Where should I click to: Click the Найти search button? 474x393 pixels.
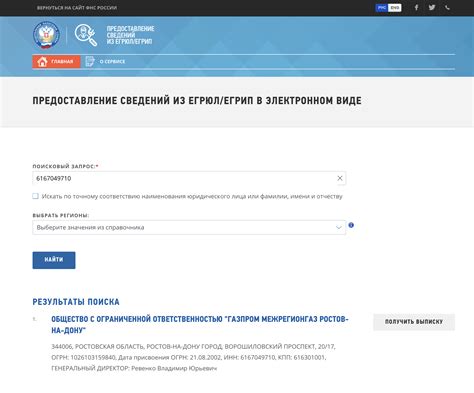click(54, 260)
